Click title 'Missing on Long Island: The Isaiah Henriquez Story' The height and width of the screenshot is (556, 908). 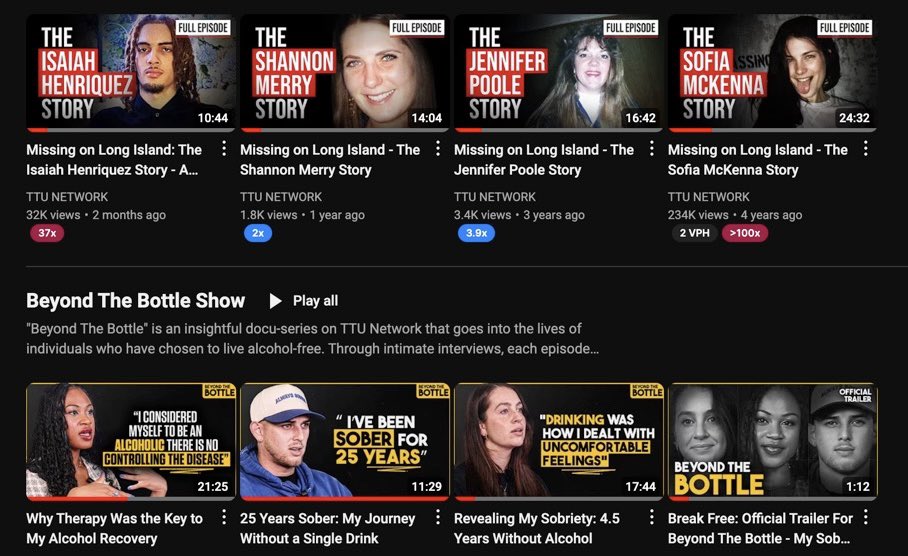114,160
